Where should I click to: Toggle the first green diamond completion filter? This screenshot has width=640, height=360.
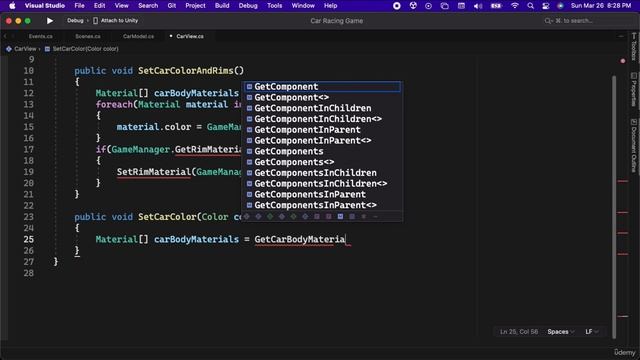pyautogui.click(x=270, y=217)
